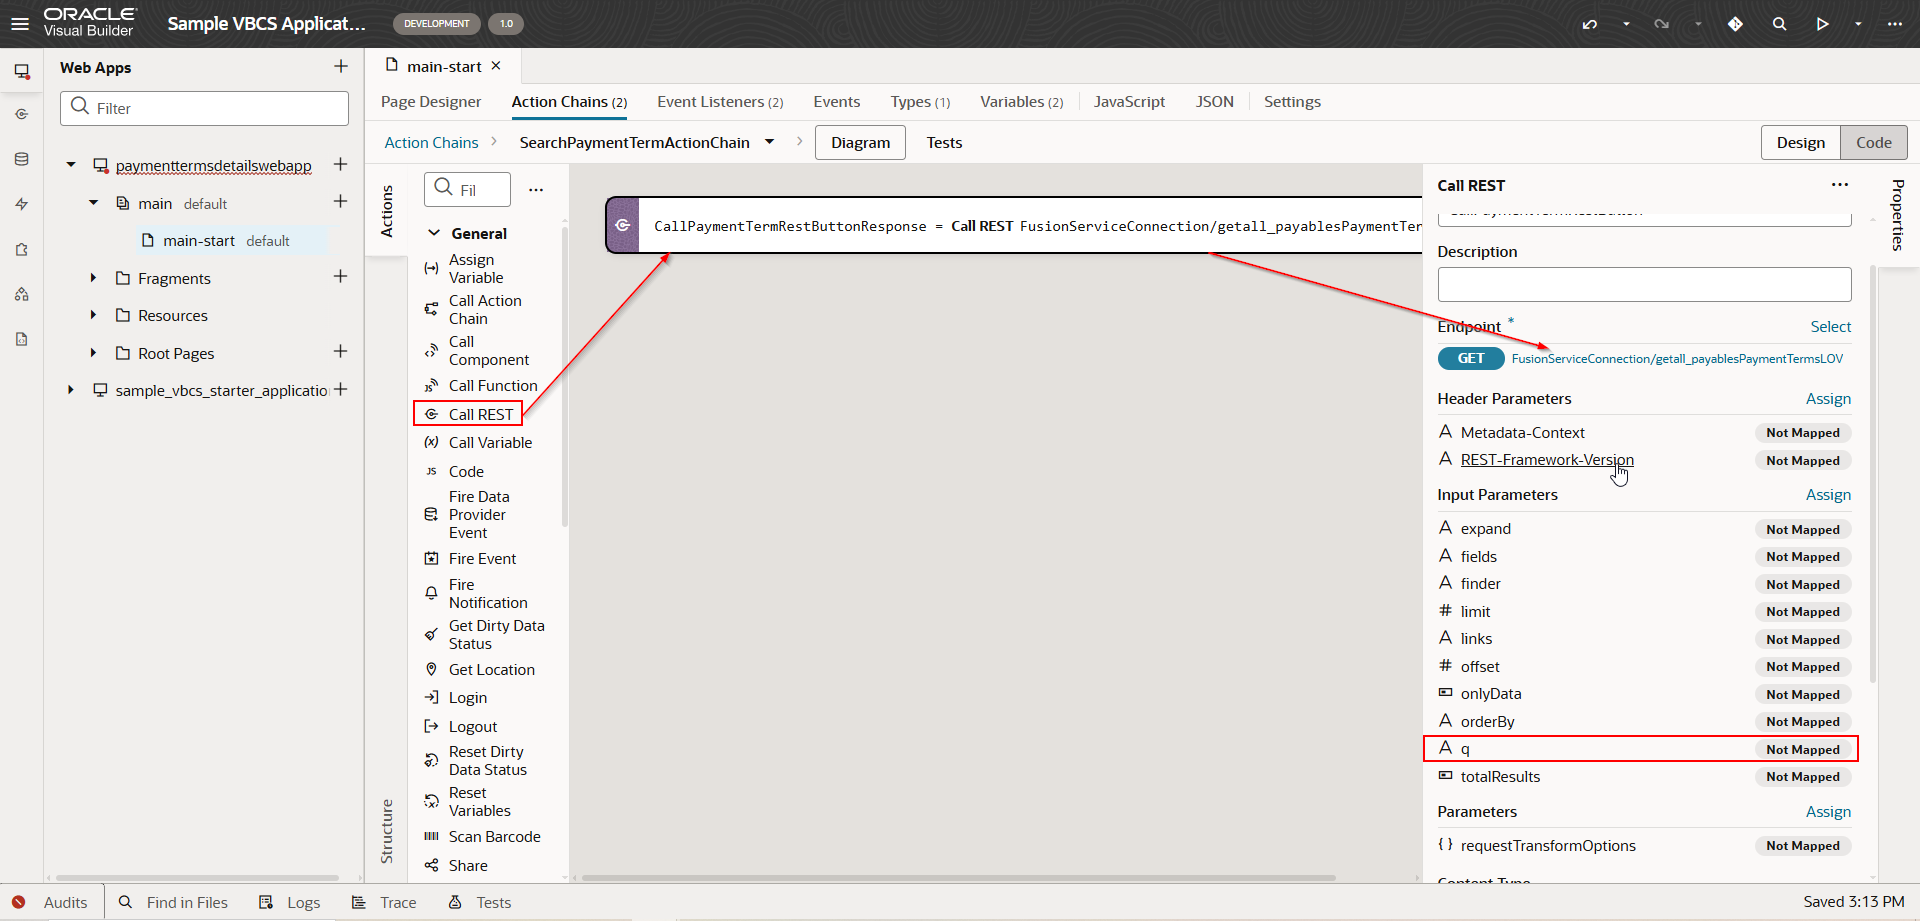Image resolution: width=1920 pixels, height=921 pixels.
Task: Open the hamburger navigation menu
Action: (x=20, y=24)
